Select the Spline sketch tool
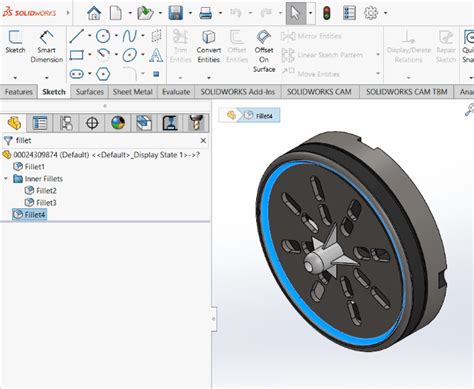This screenshot has width=474, height=389. [129, 36]
